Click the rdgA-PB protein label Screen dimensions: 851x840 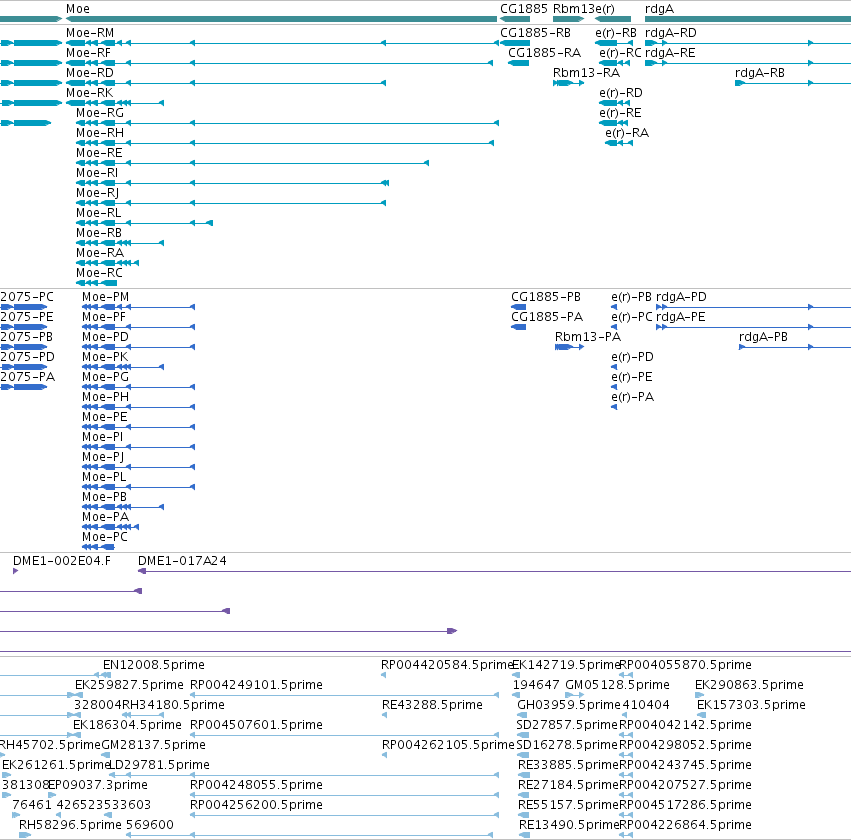click(764, 337)
